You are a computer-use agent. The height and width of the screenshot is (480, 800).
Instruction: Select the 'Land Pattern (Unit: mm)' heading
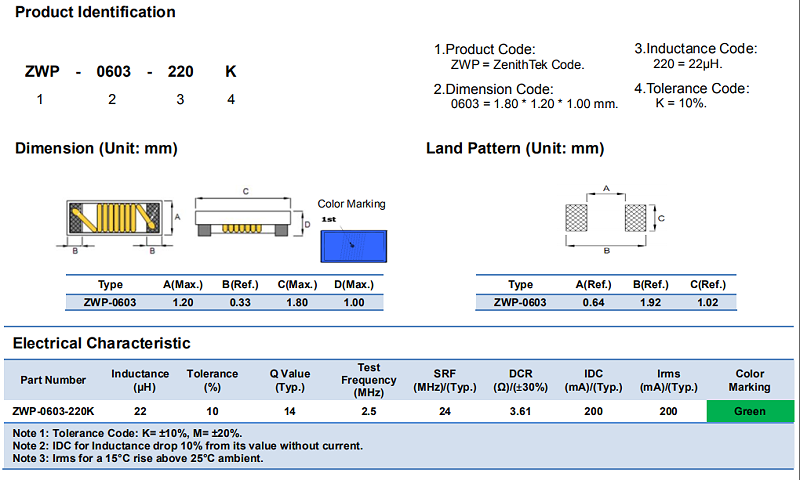click(x=515, y=148)
